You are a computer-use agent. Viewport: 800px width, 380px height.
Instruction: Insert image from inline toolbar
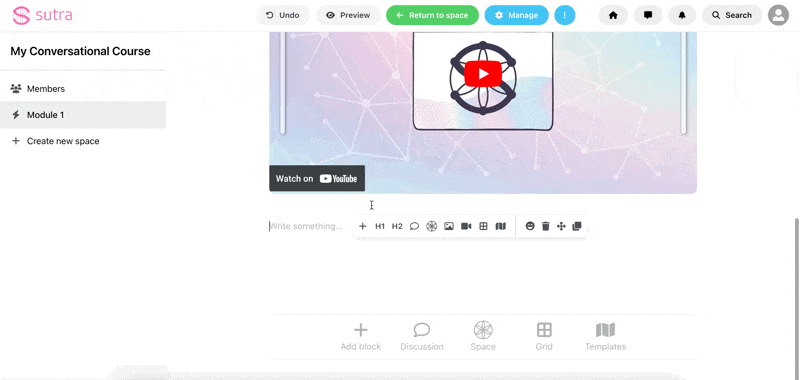tap(449, 226)
